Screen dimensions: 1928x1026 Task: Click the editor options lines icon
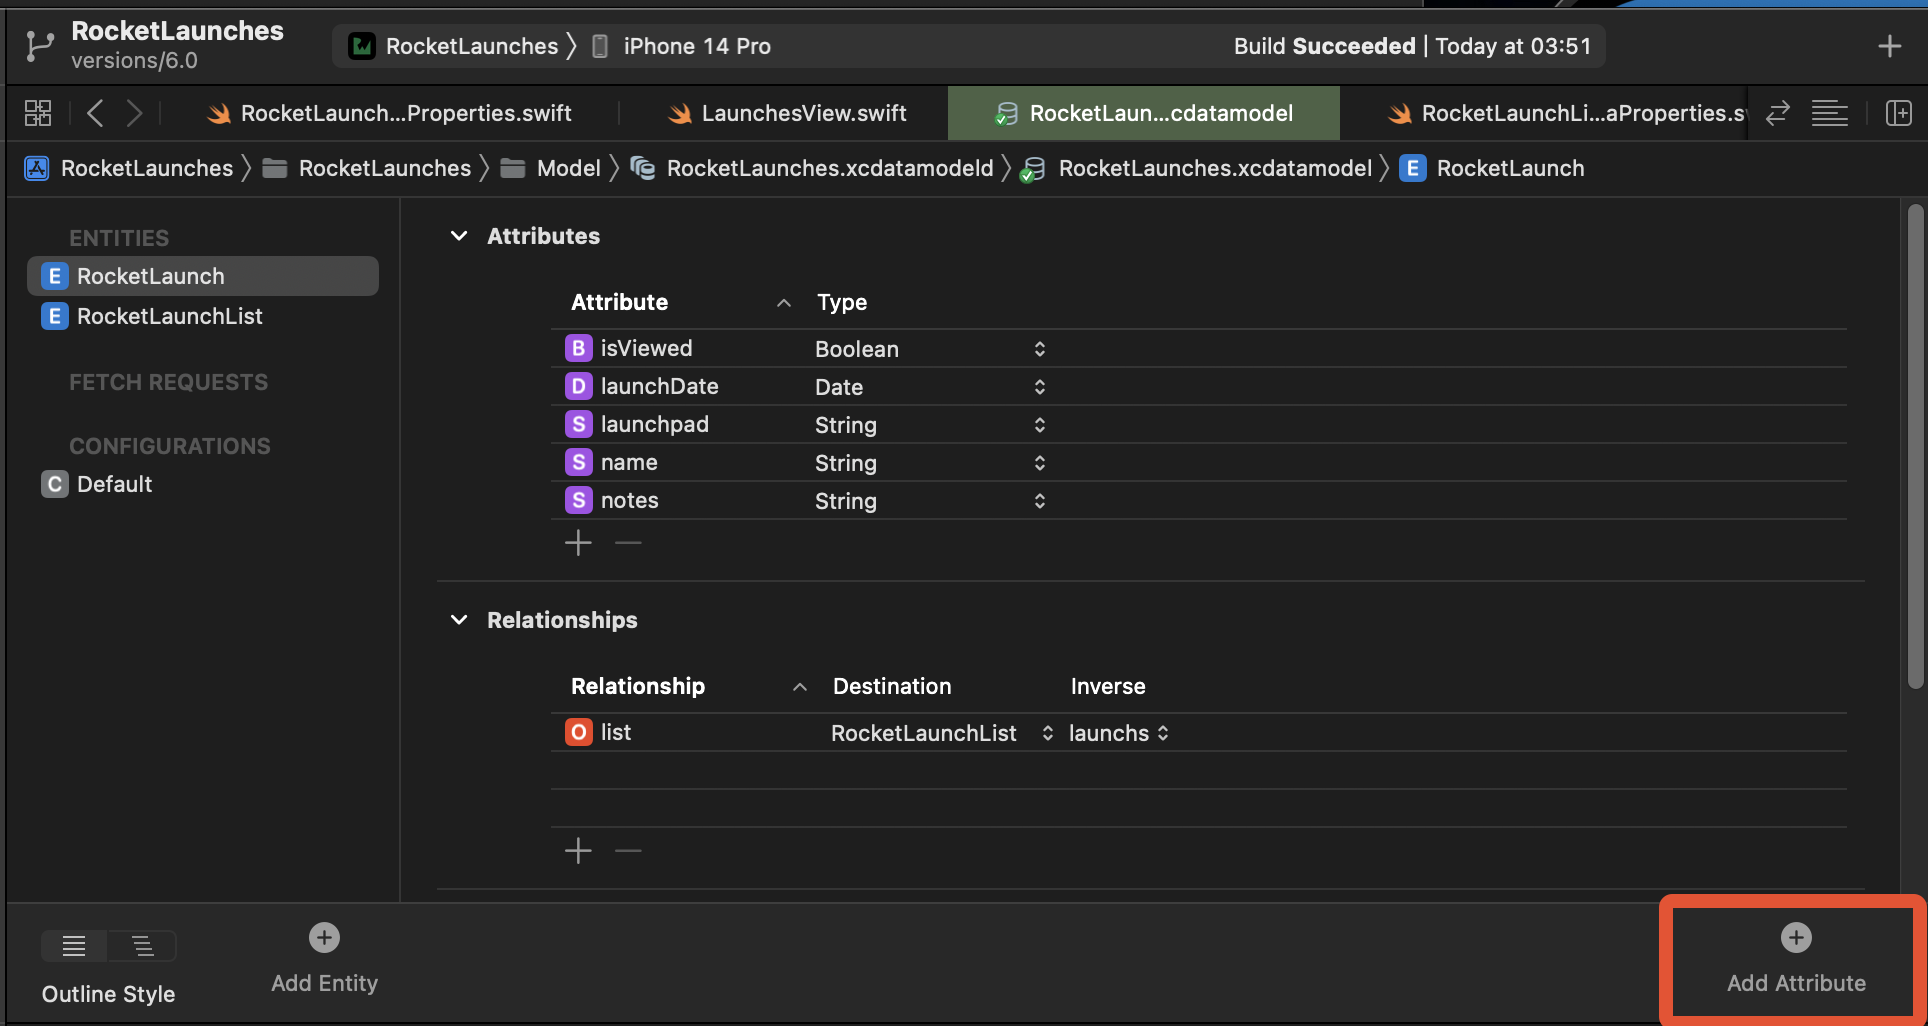(1829, 113)
